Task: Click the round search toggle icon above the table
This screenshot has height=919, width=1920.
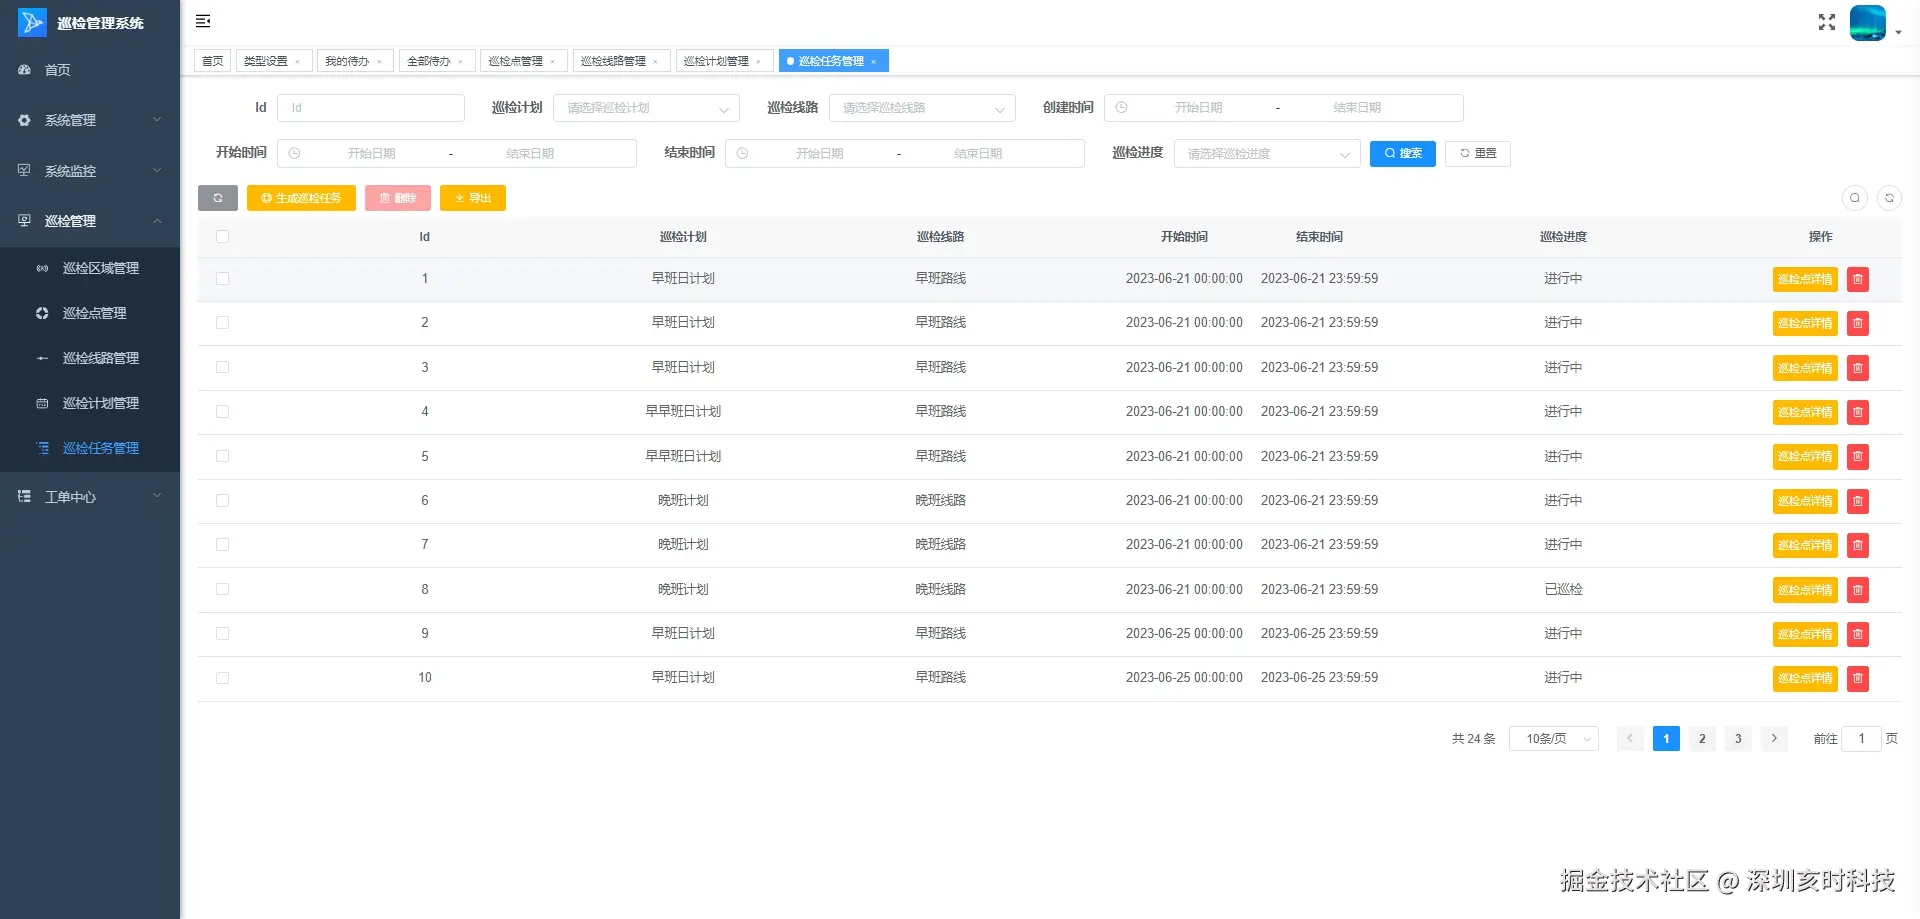Action: tap(1855, 198)
